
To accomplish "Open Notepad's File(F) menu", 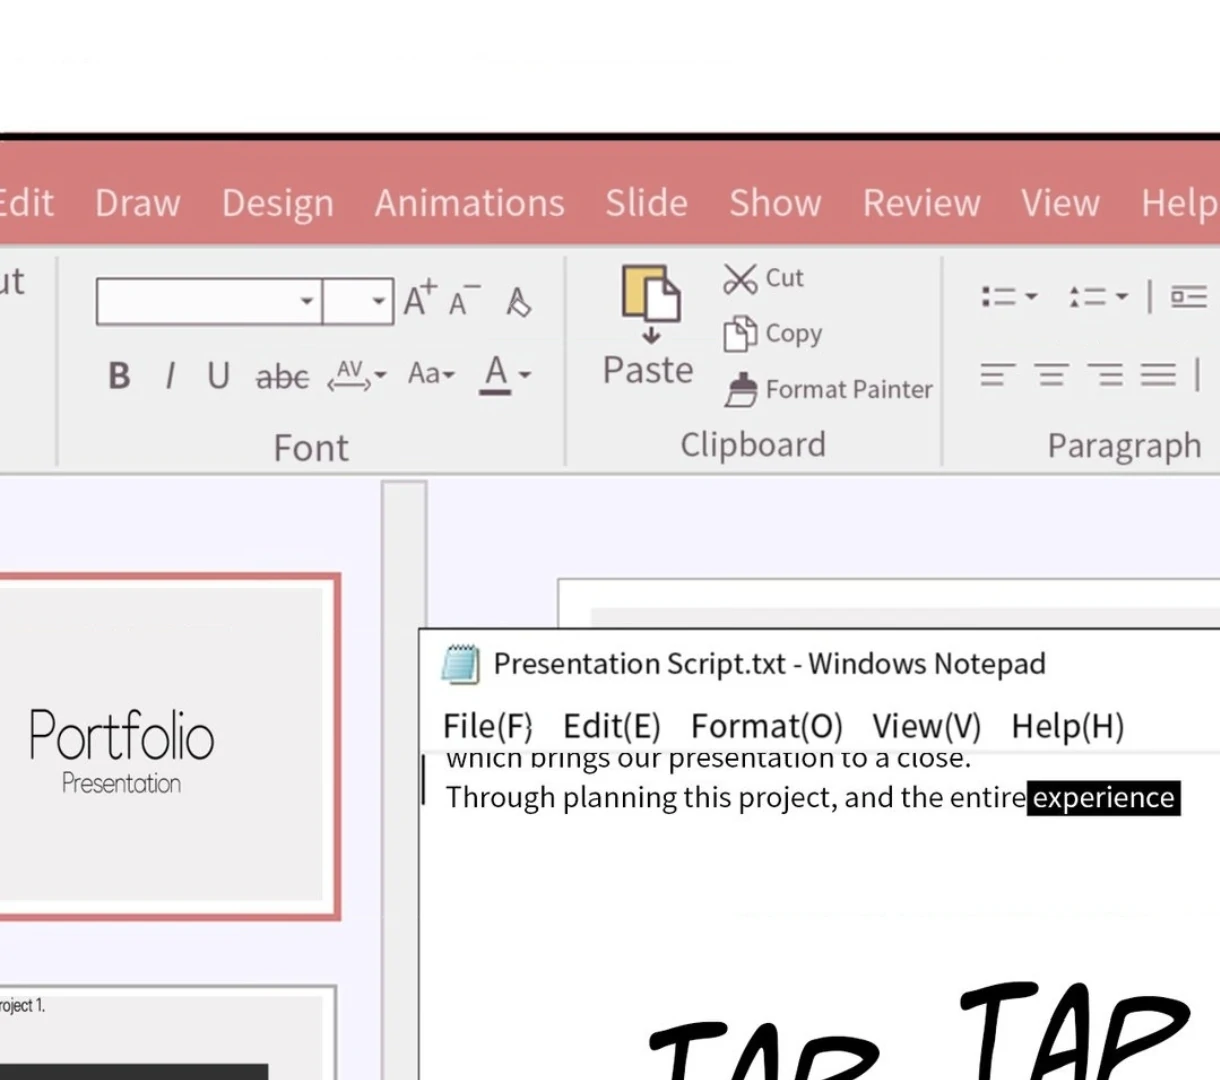I will tap(487, 726).
